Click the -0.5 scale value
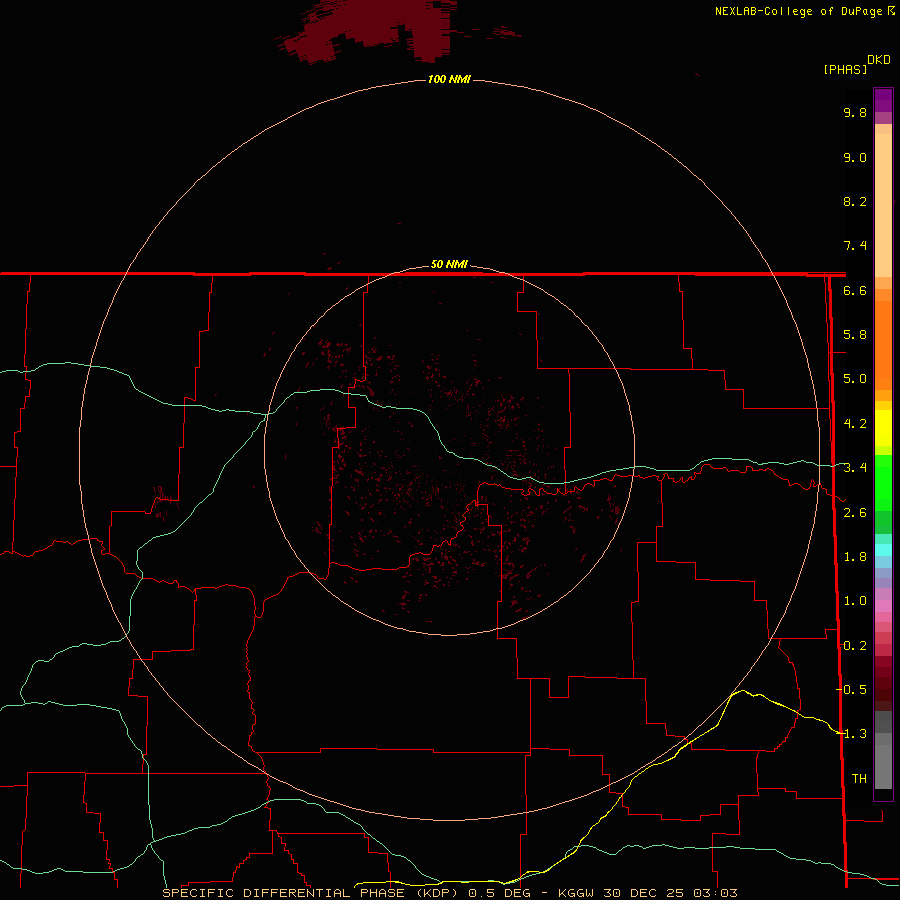This screenshot has width=900, height=900. pos(851,690)
